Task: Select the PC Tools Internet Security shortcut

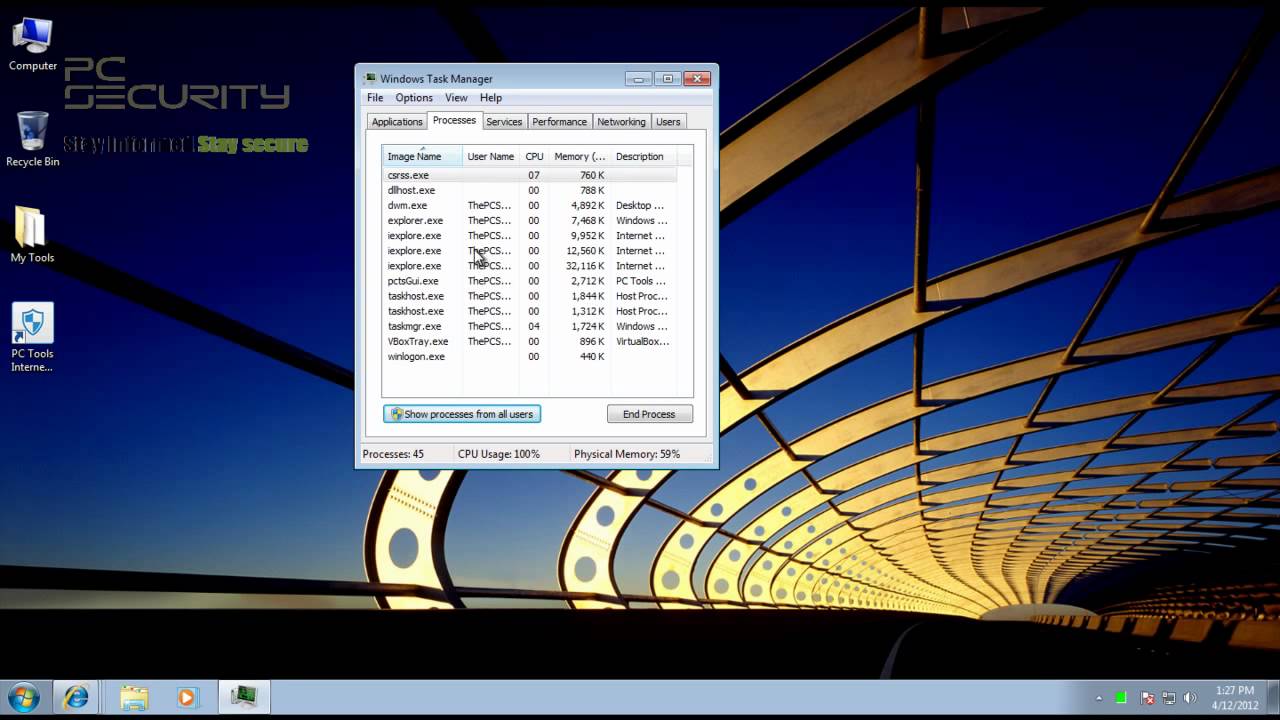Action: 32,338
